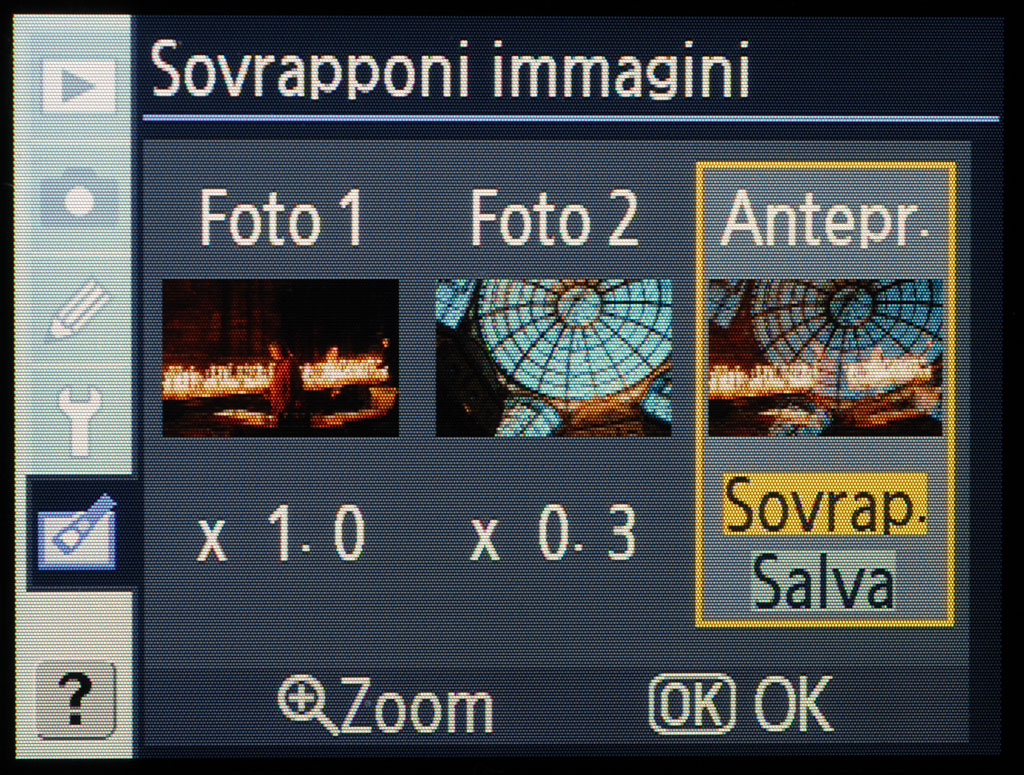This screenshot has width=1024, height=775.
Task: Click the Sovrapponi immagini title
Action: [x=450, y=70]
